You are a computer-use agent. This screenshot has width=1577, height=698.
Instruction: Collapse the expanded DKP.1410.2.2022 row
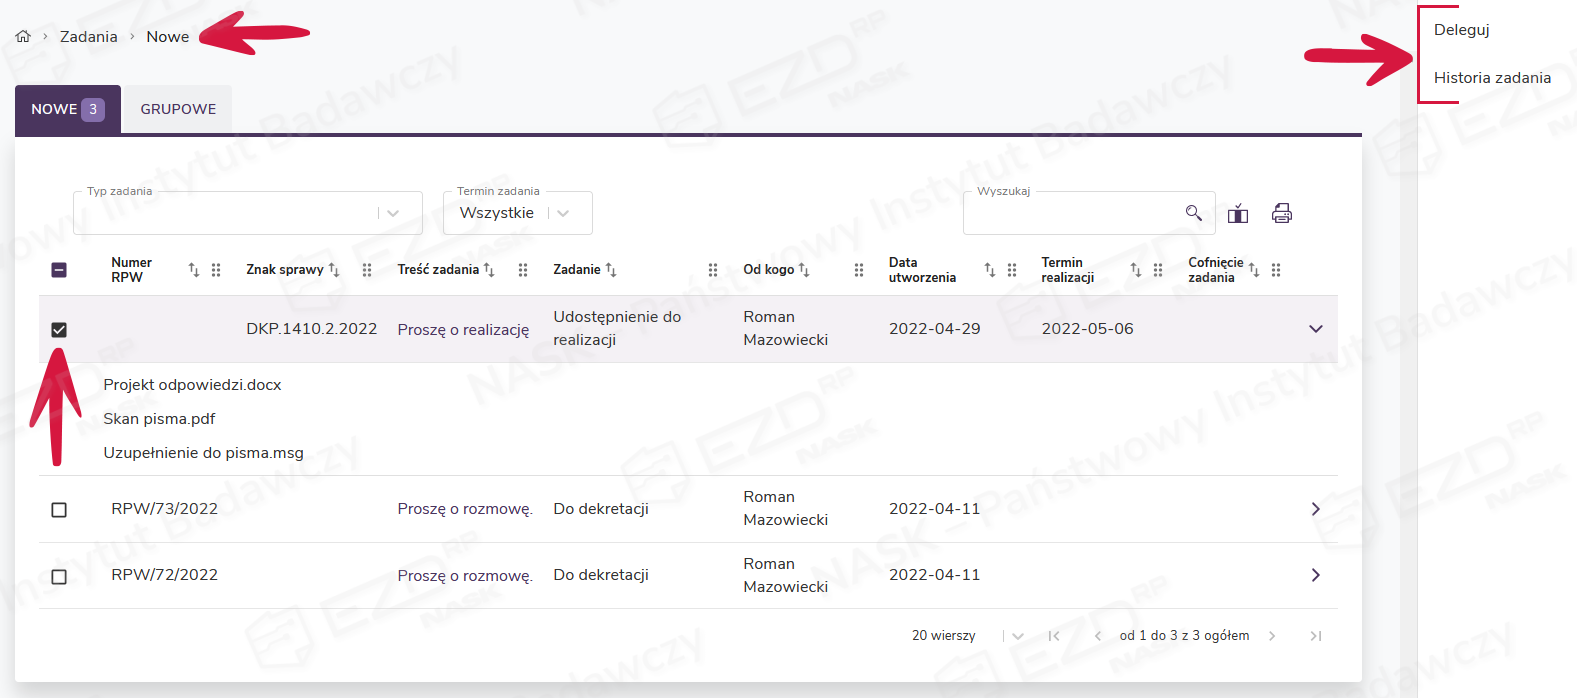pyautogui.click(x=1315, y=329)
